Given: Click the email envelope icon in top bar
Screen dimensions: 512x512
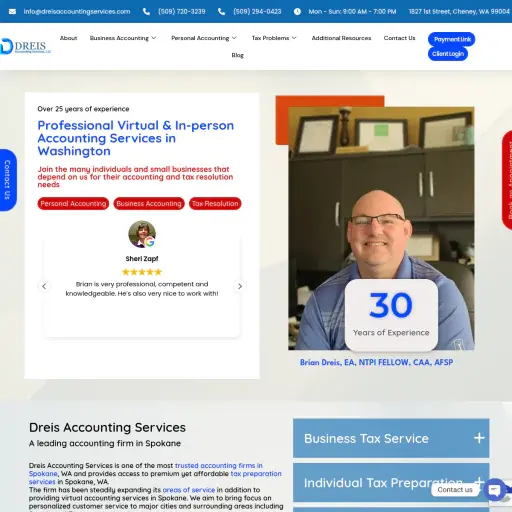Looking at the screenshot, I should coord(12,12).
